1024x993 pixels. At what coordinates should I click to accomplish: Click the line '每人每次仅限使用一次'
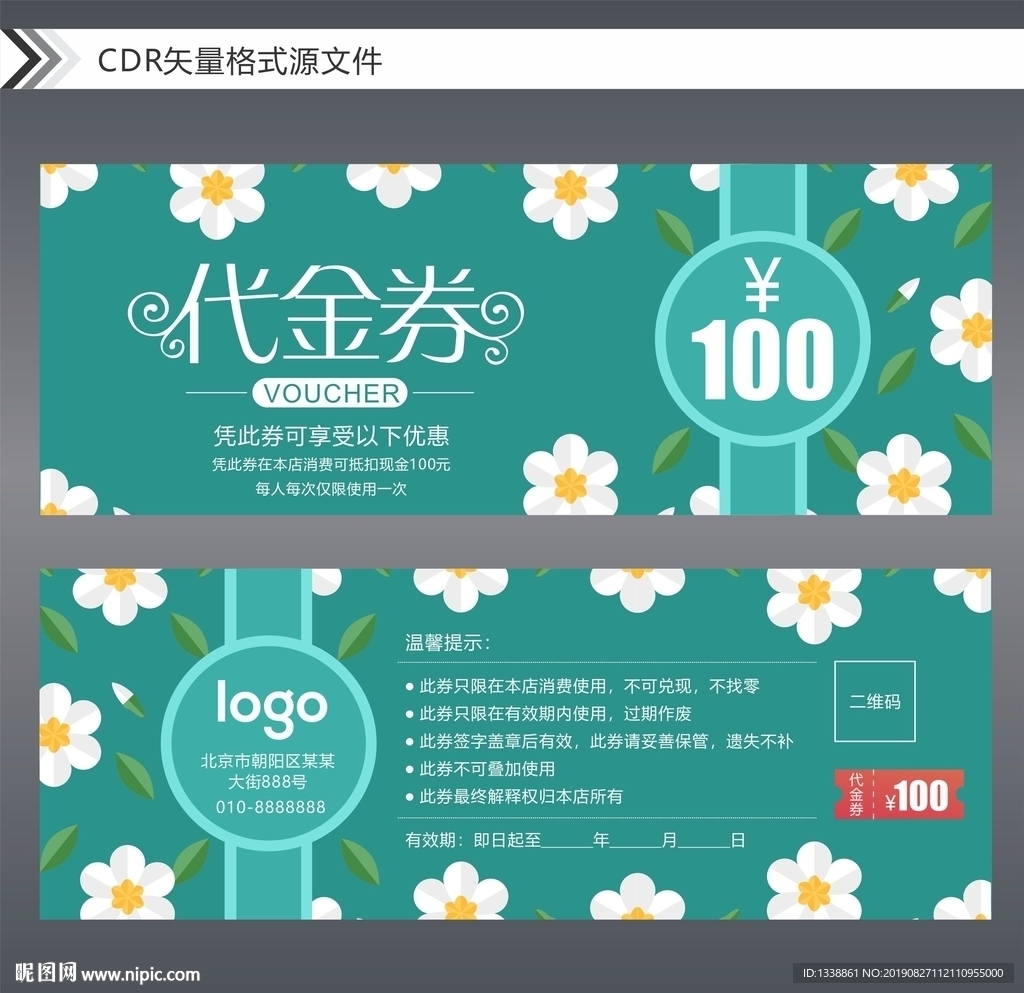coord(331,488)
